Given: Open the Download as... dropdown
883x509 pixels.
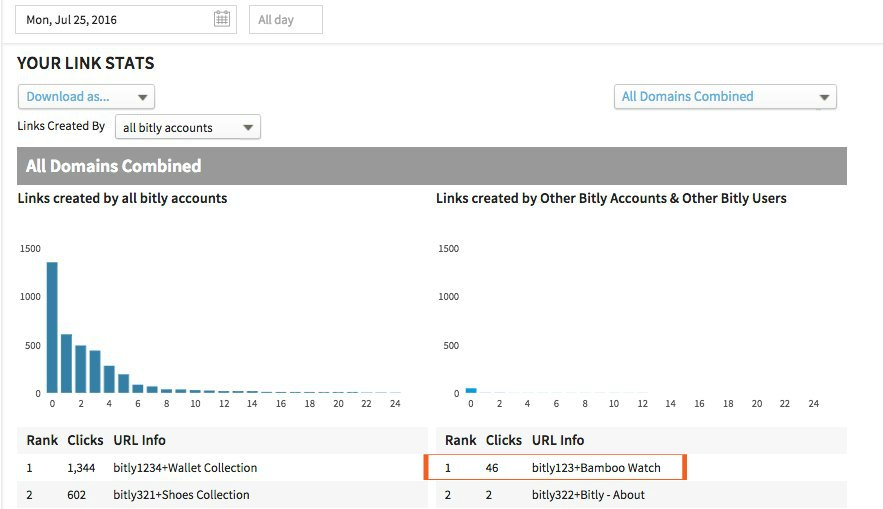Looking at the screenshot, I should [86, 97].
